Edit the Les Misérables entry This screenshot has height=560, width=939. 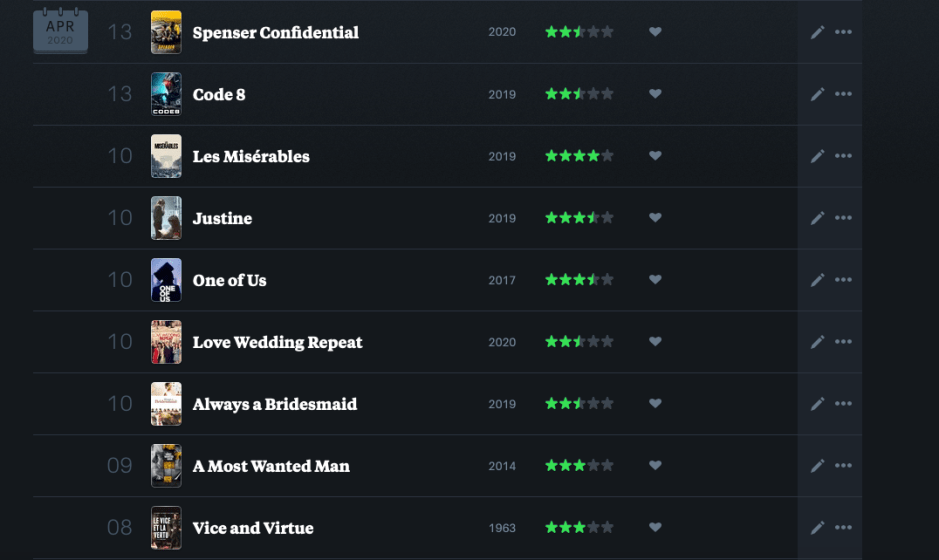(817, 156)
